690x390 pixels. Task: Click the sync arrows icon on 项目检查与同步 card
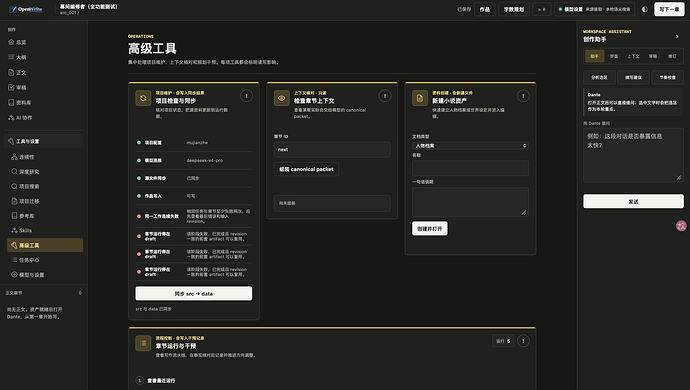(x=143, y=98)
